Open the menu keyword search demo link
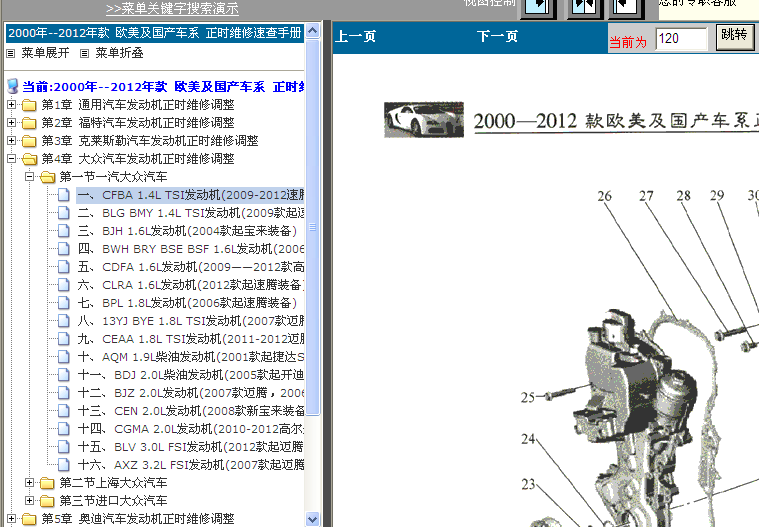759x527 pixels. 172,8
